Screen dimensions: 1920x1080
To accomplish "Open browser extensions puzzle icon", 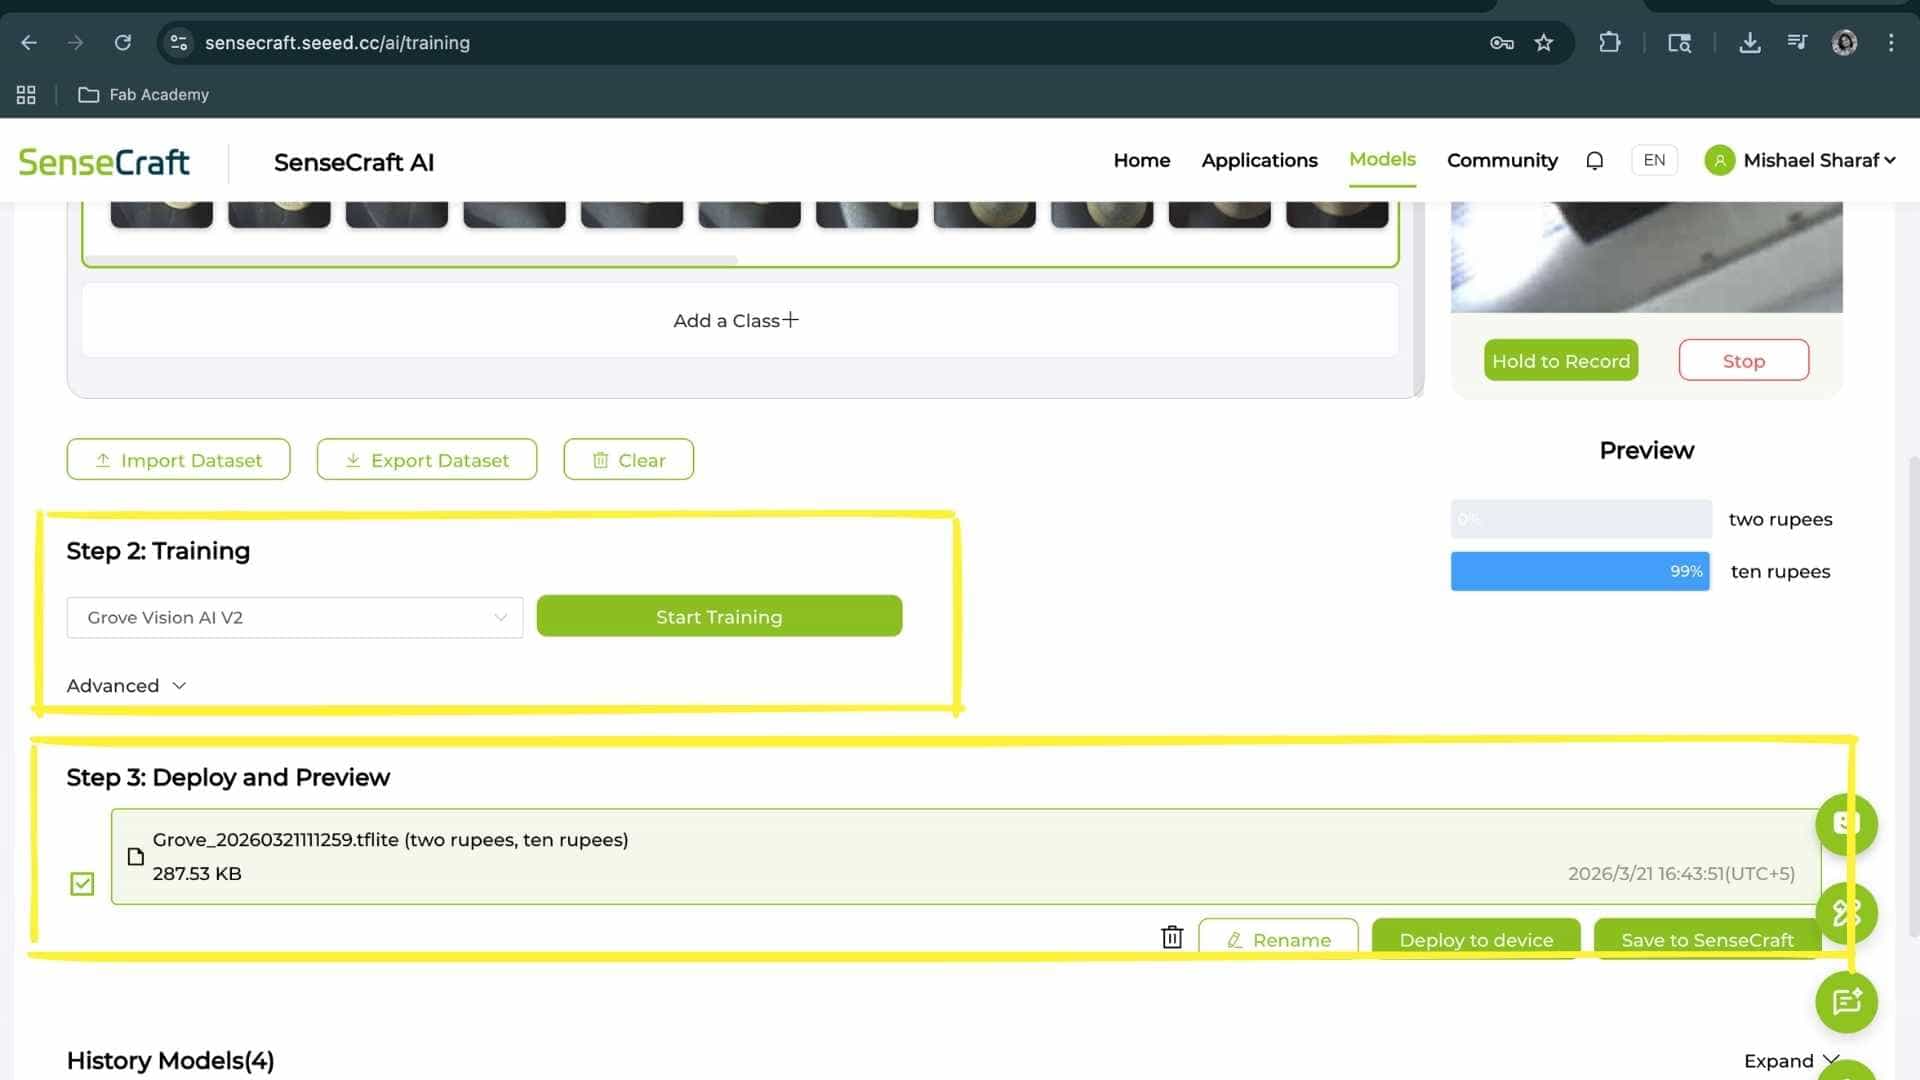I will click(x=1609, y=43).
